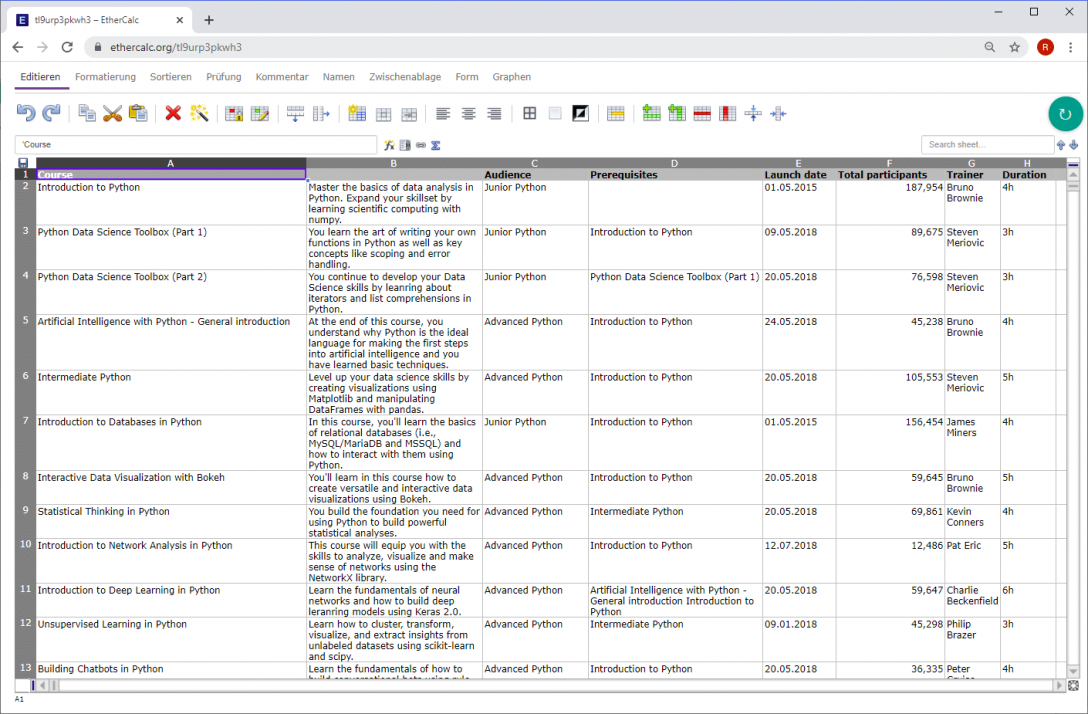Click the scissors cut icon
This screenshot has height=714, width=1088.
[112, 113]
